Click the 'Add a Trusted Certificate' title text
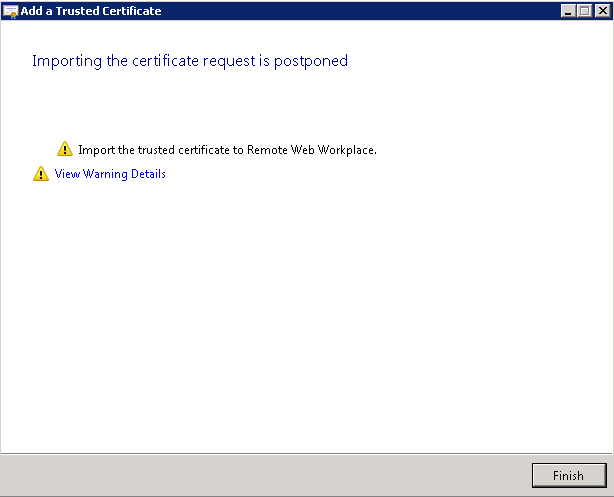614x497 pixels. click(91, 10)
